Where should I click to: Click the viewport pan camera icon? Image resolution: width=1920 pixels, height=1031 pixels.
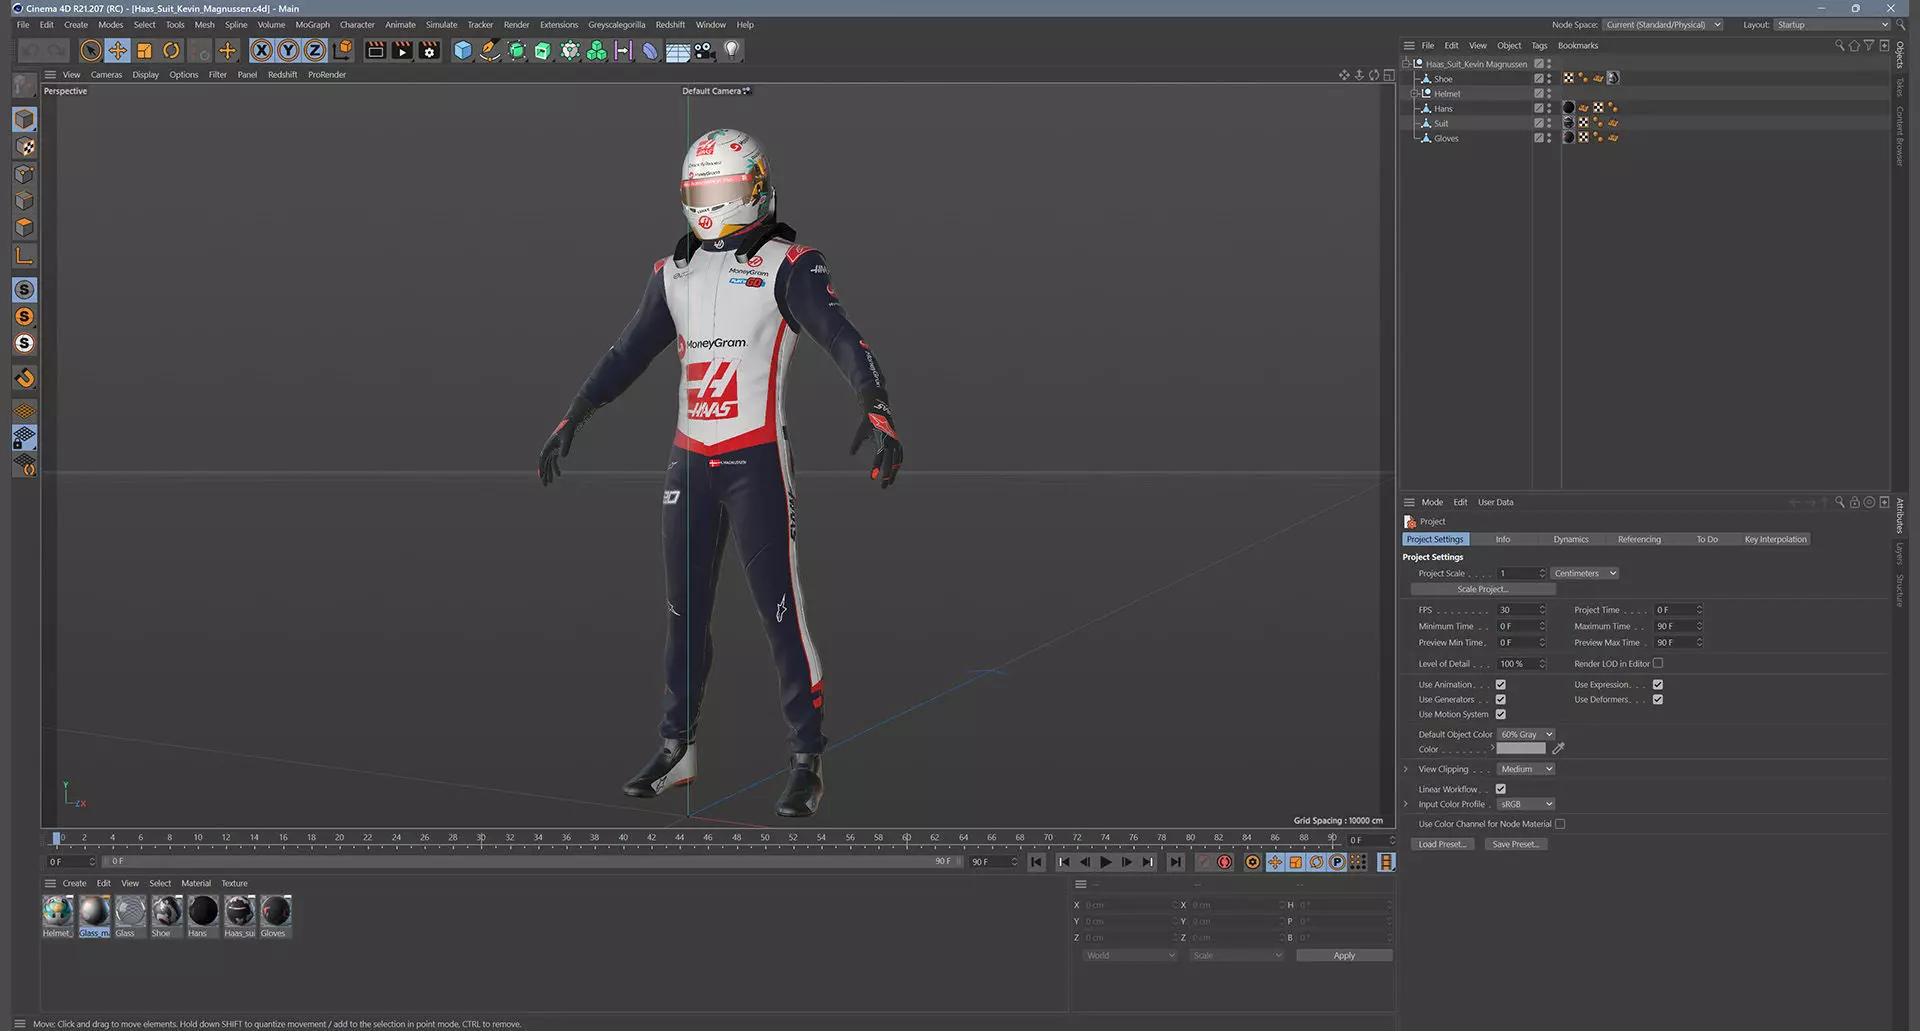[x=1344, y=75]
